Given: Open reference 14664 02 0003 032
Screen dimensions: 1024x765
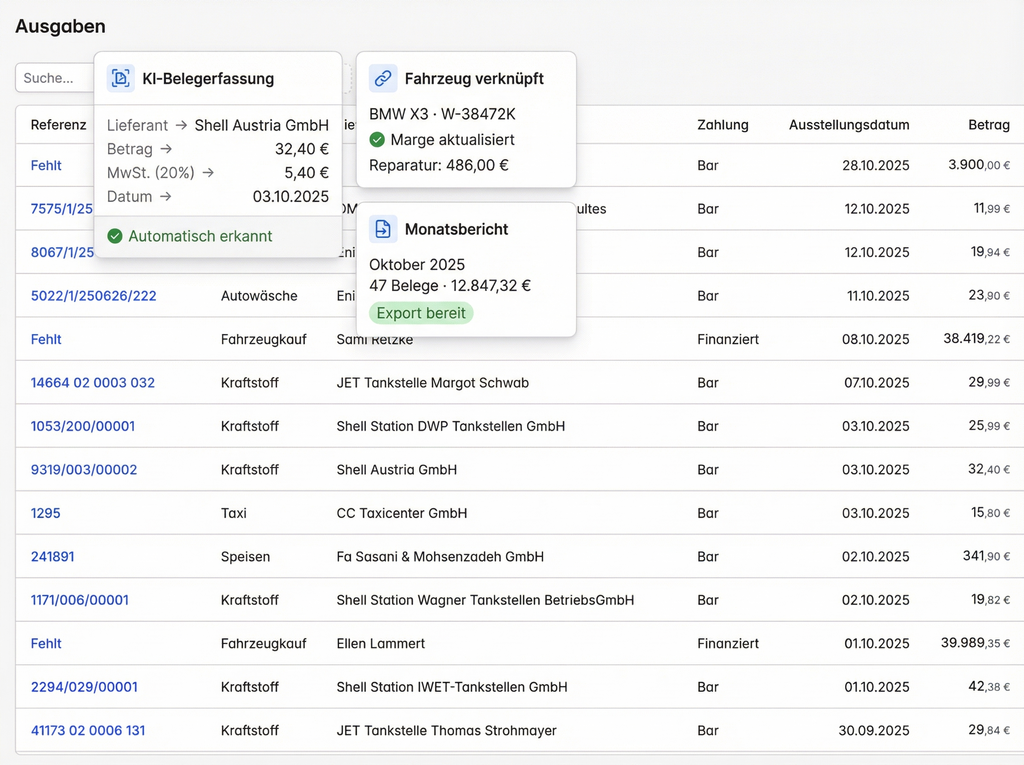Looking at the screenshot, I should point(93,383).
